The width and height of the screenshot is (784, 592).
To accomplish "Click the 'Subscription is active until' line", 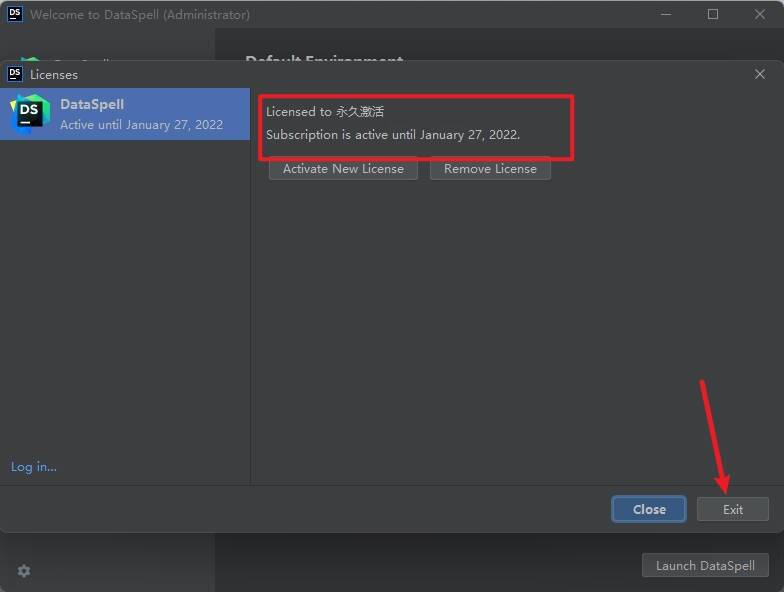I will (x=393, y=134).
